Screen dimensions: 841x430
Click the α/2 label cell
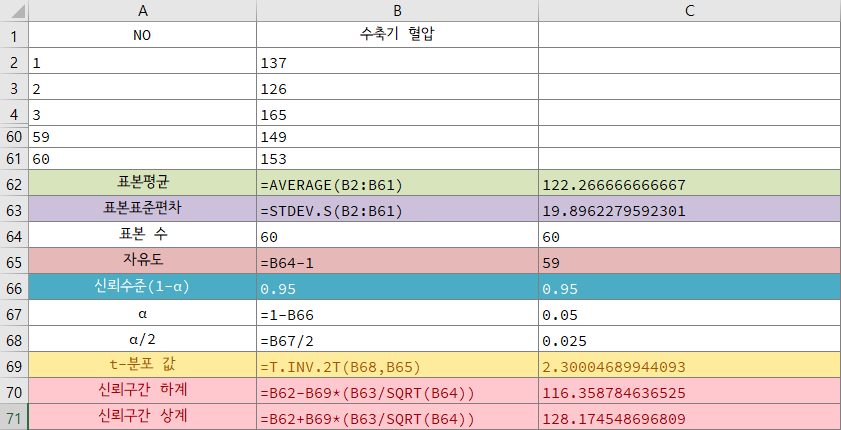tap(143, 339)
